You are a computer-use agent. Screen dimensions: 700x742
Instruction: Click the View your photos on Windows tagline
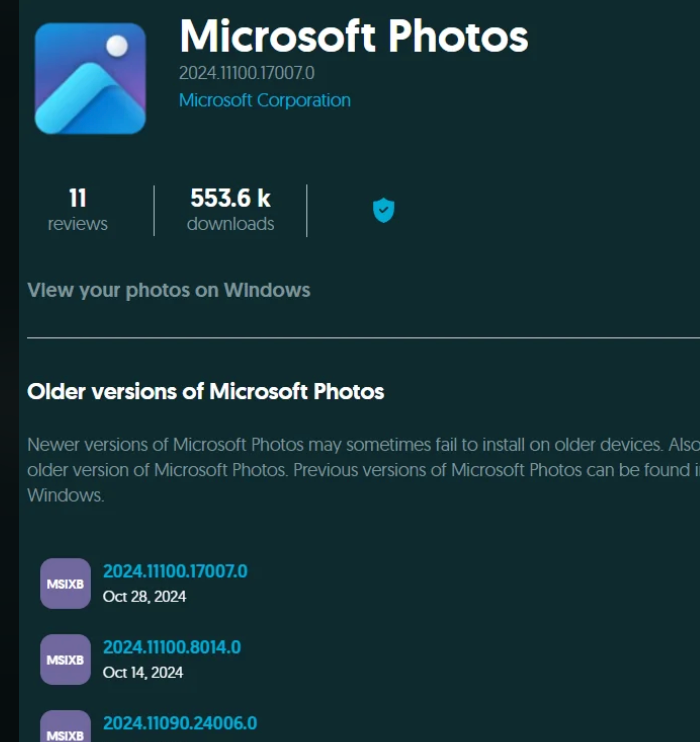coord(169,290)
